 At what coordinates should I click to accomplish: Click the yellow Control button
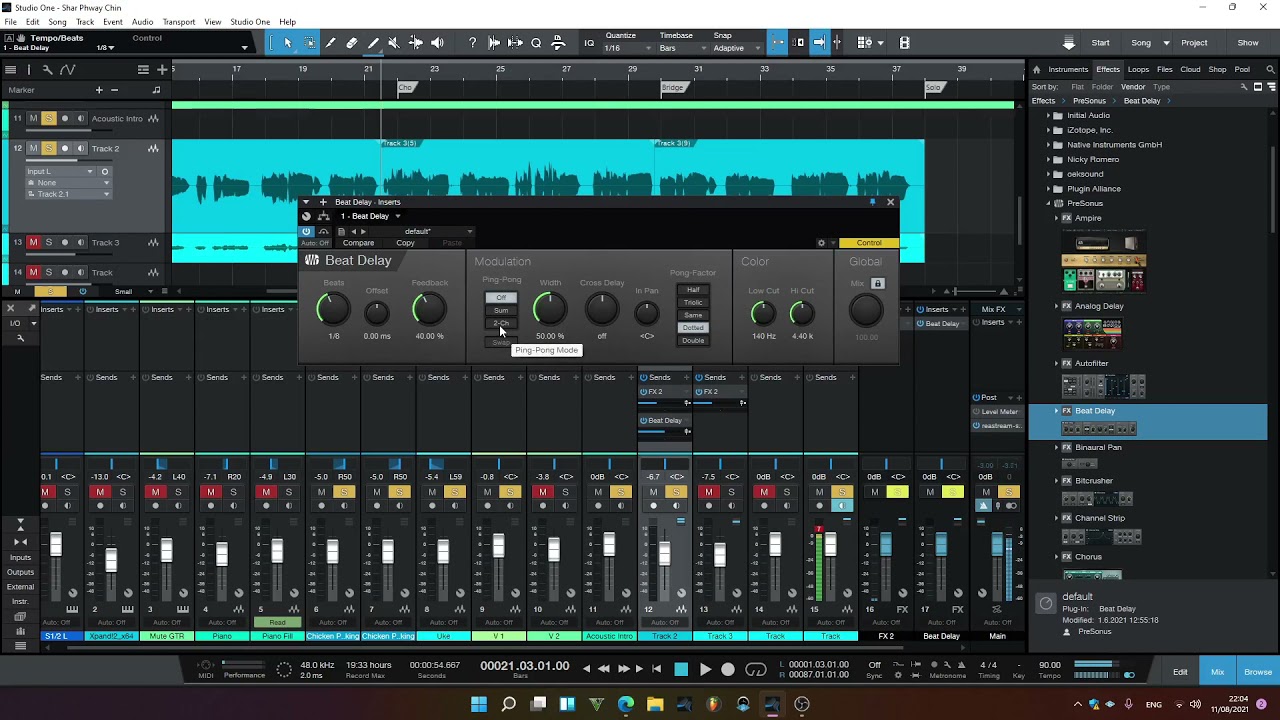tap(868, 243)
